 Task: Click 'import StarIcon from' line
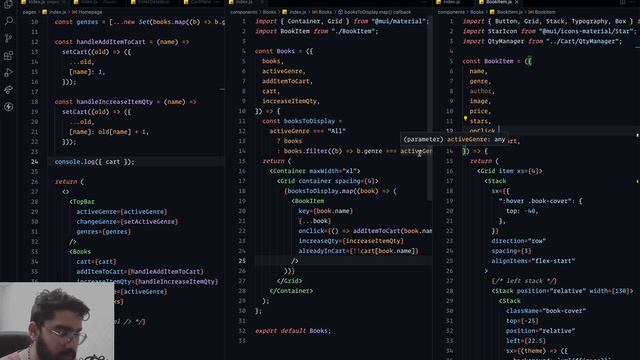549,31
